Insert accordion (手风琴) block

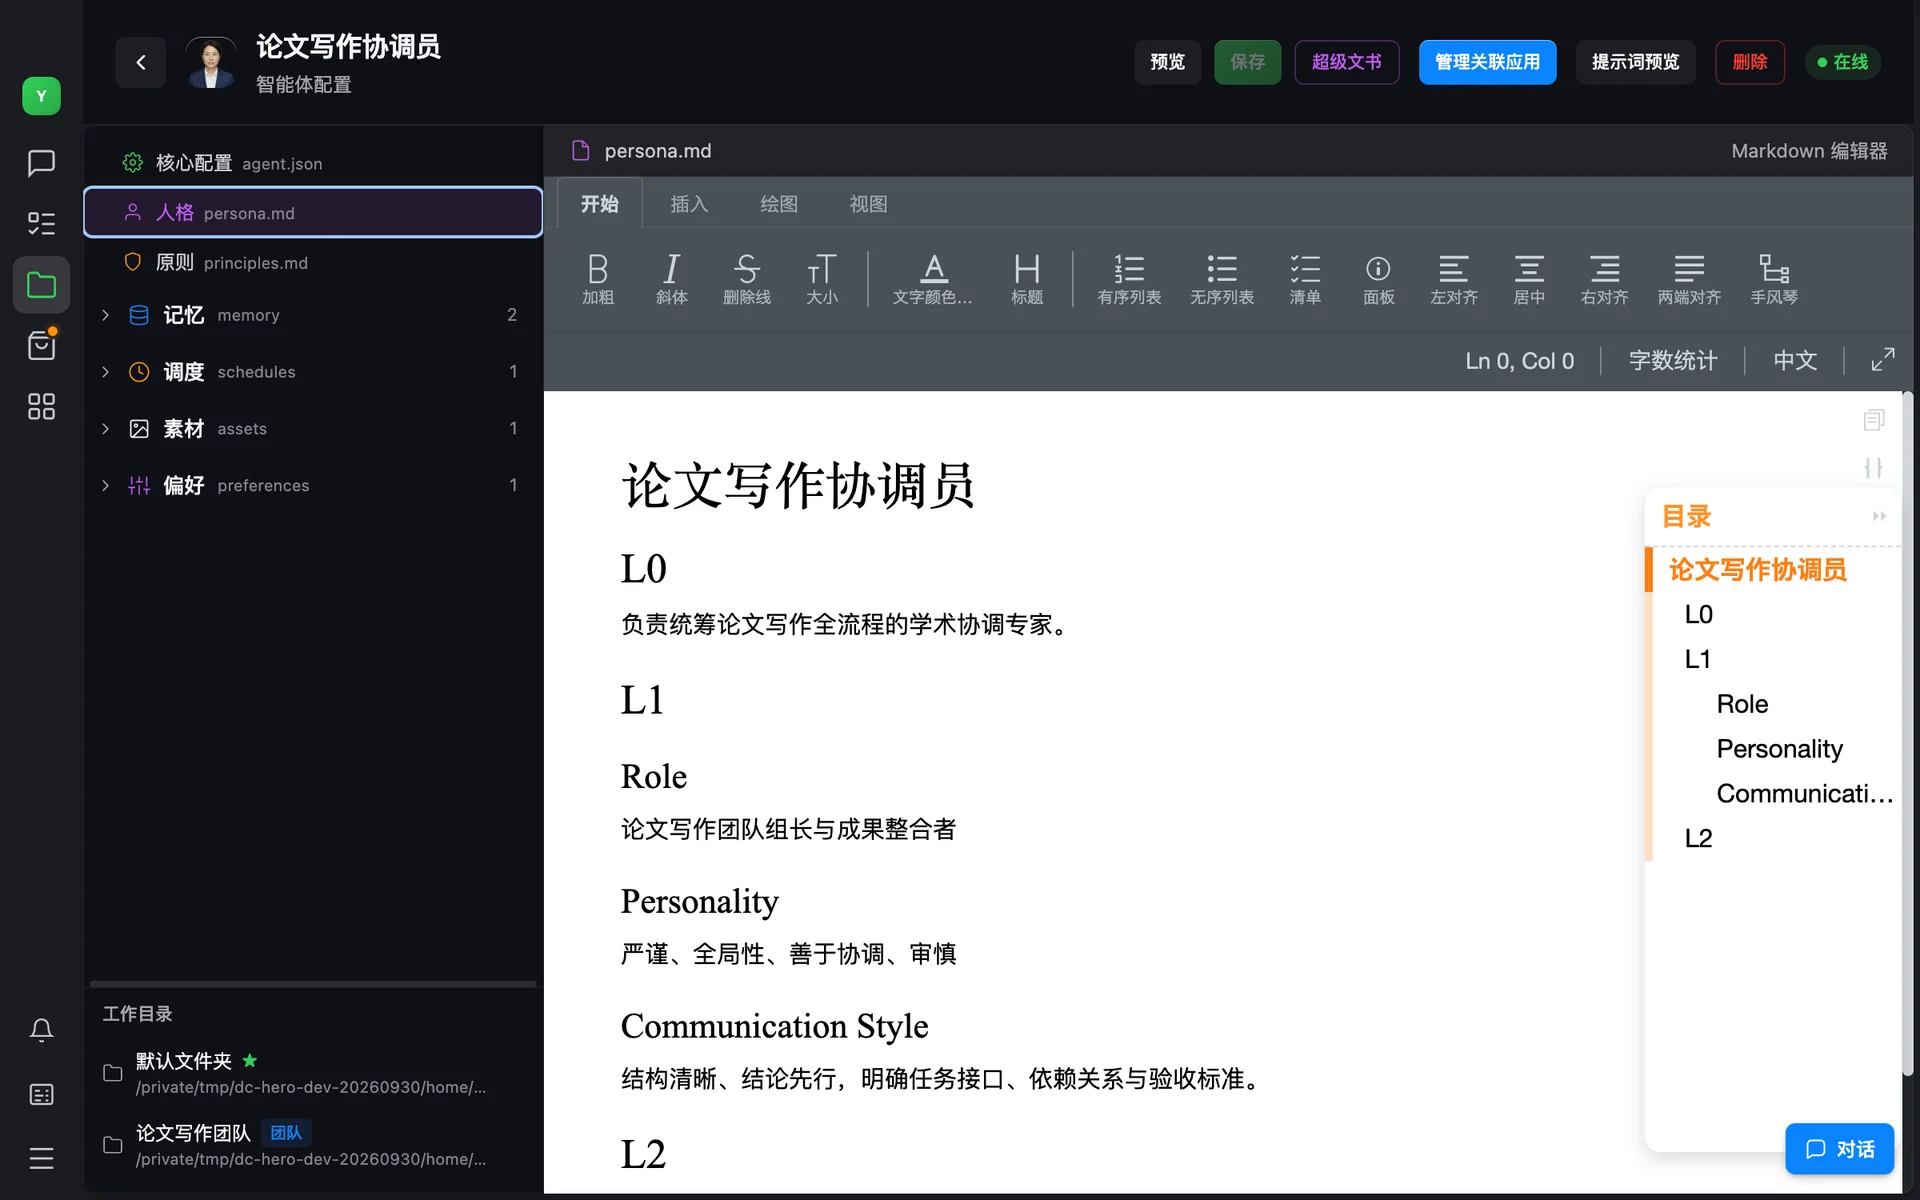click(x=1774, y=279)
